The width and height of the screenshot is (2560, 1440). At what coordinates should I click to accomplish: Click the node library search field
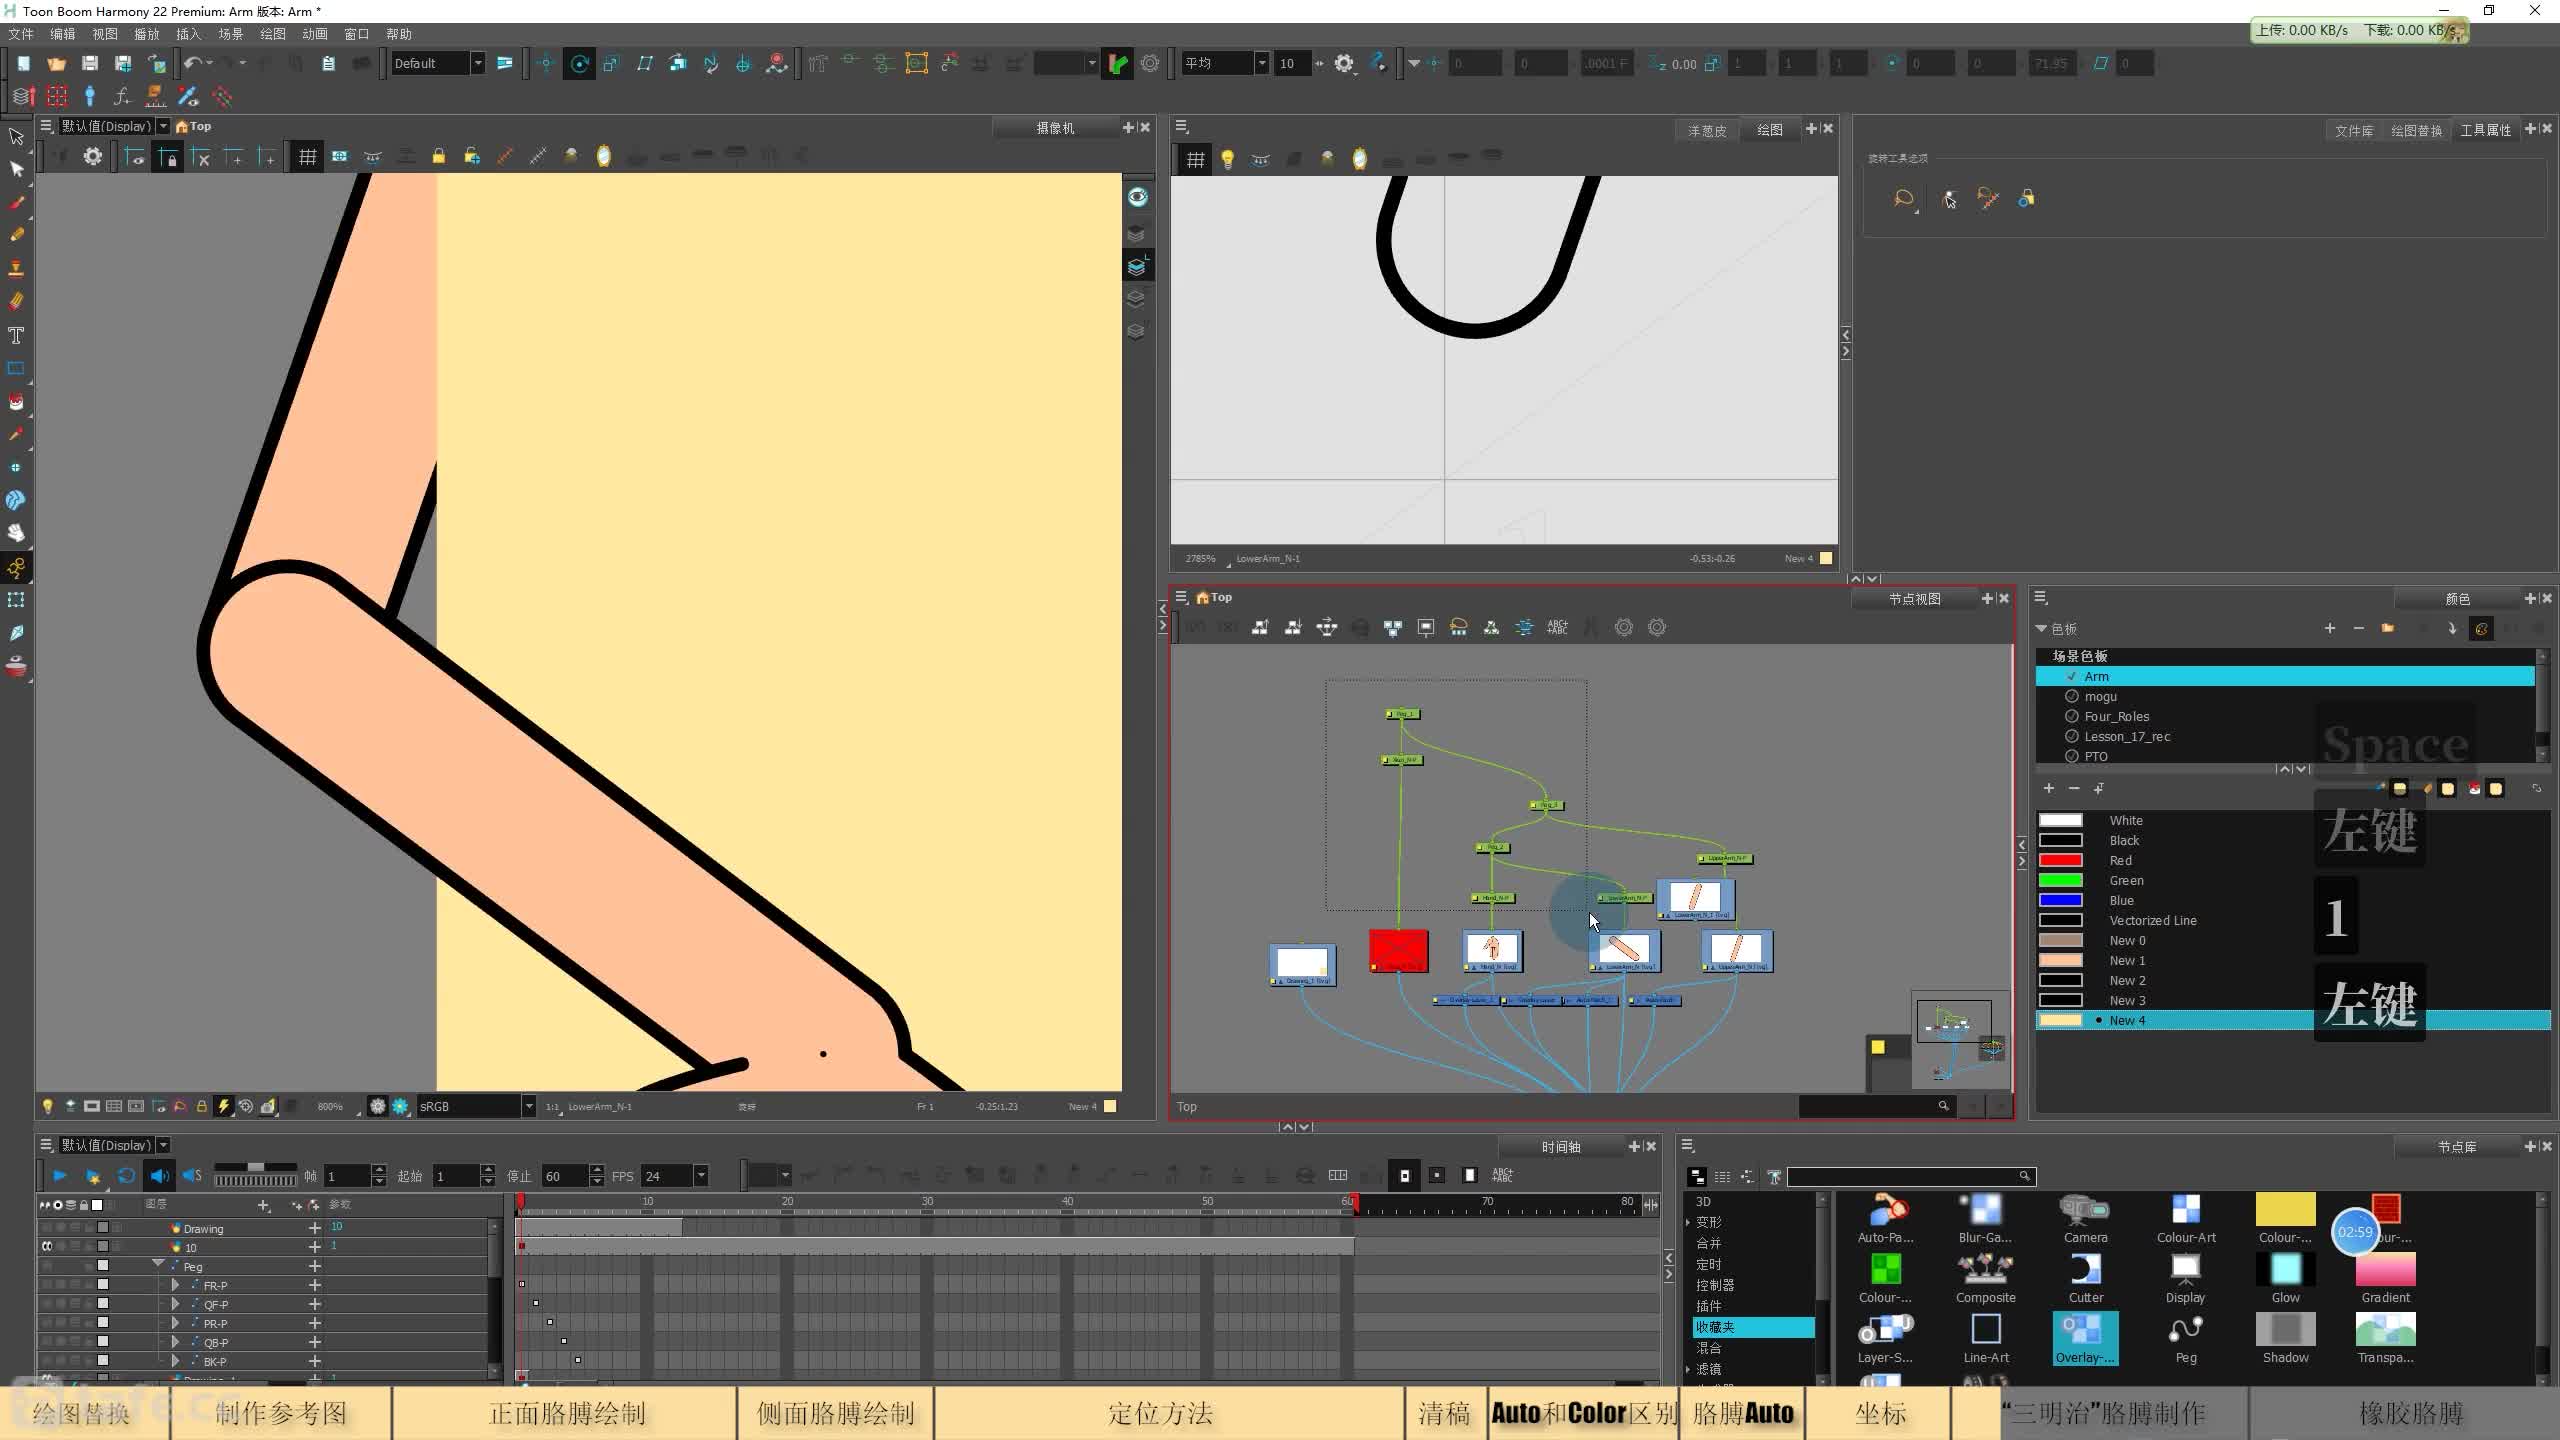[x=1910, y=1176]
